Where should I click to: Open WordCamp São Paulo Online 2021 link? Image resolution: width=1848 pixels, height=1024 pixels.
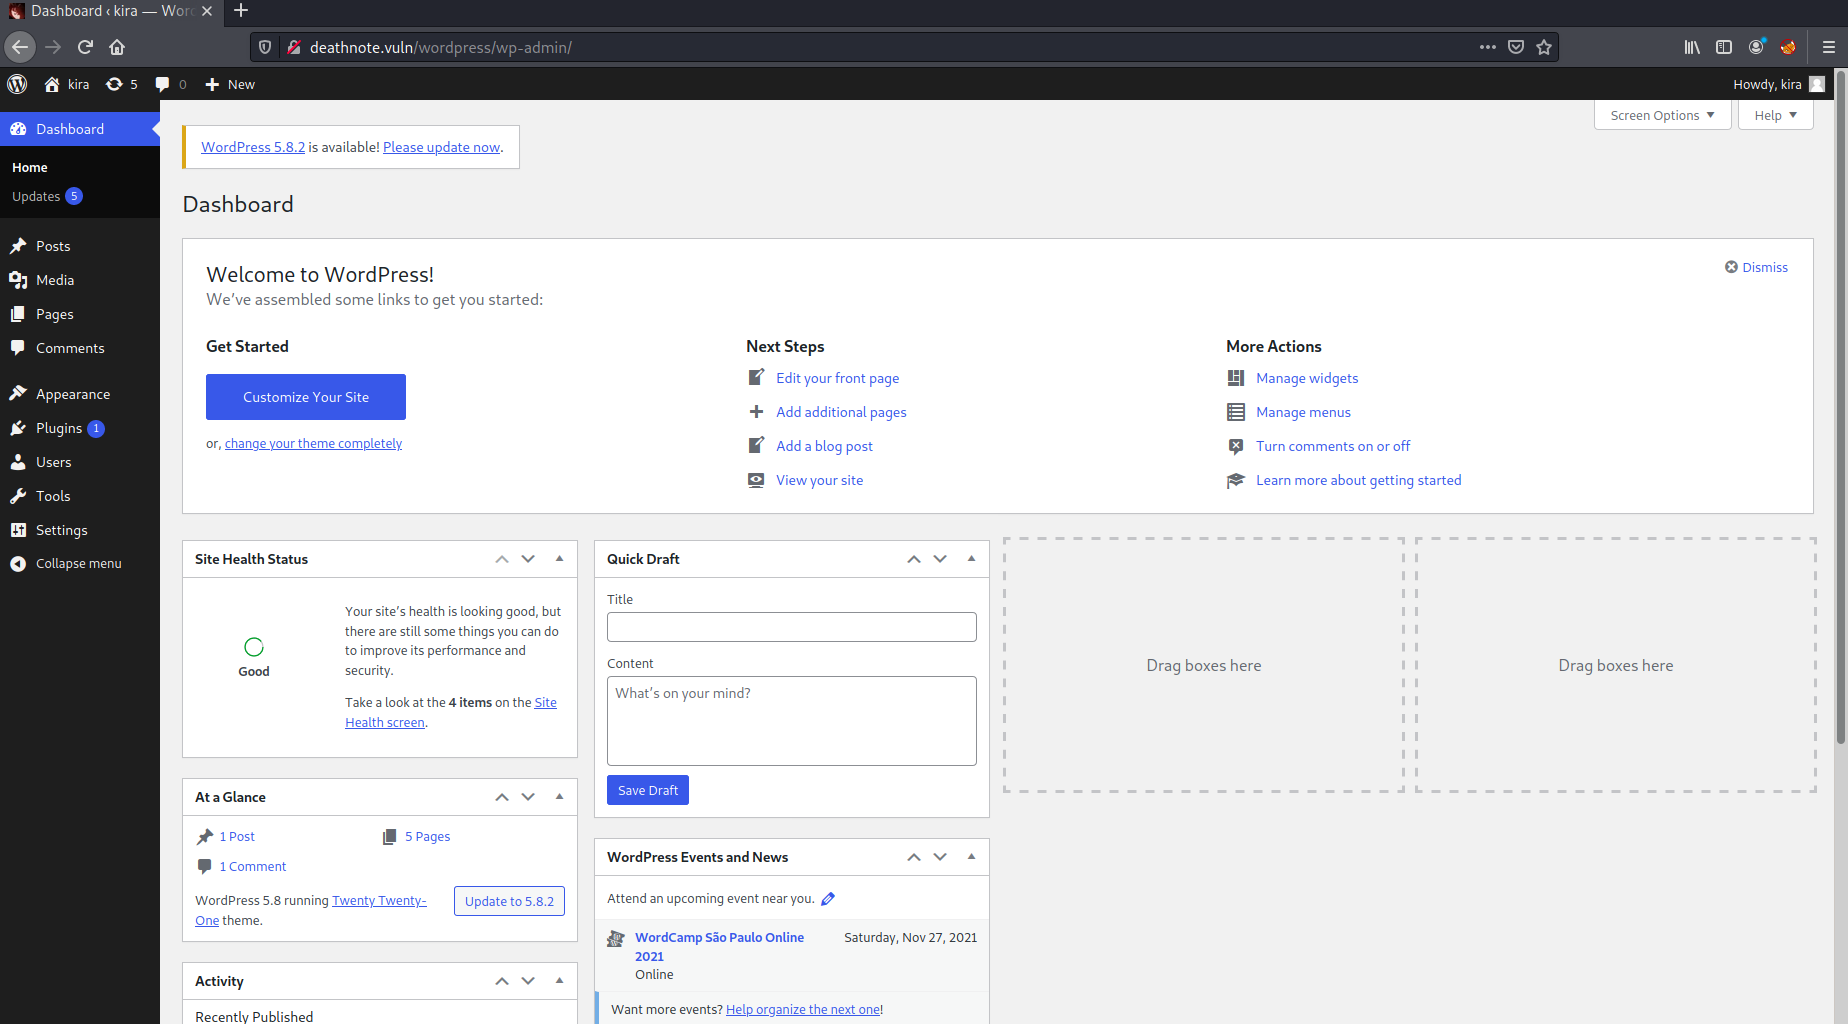pos(719,946)
